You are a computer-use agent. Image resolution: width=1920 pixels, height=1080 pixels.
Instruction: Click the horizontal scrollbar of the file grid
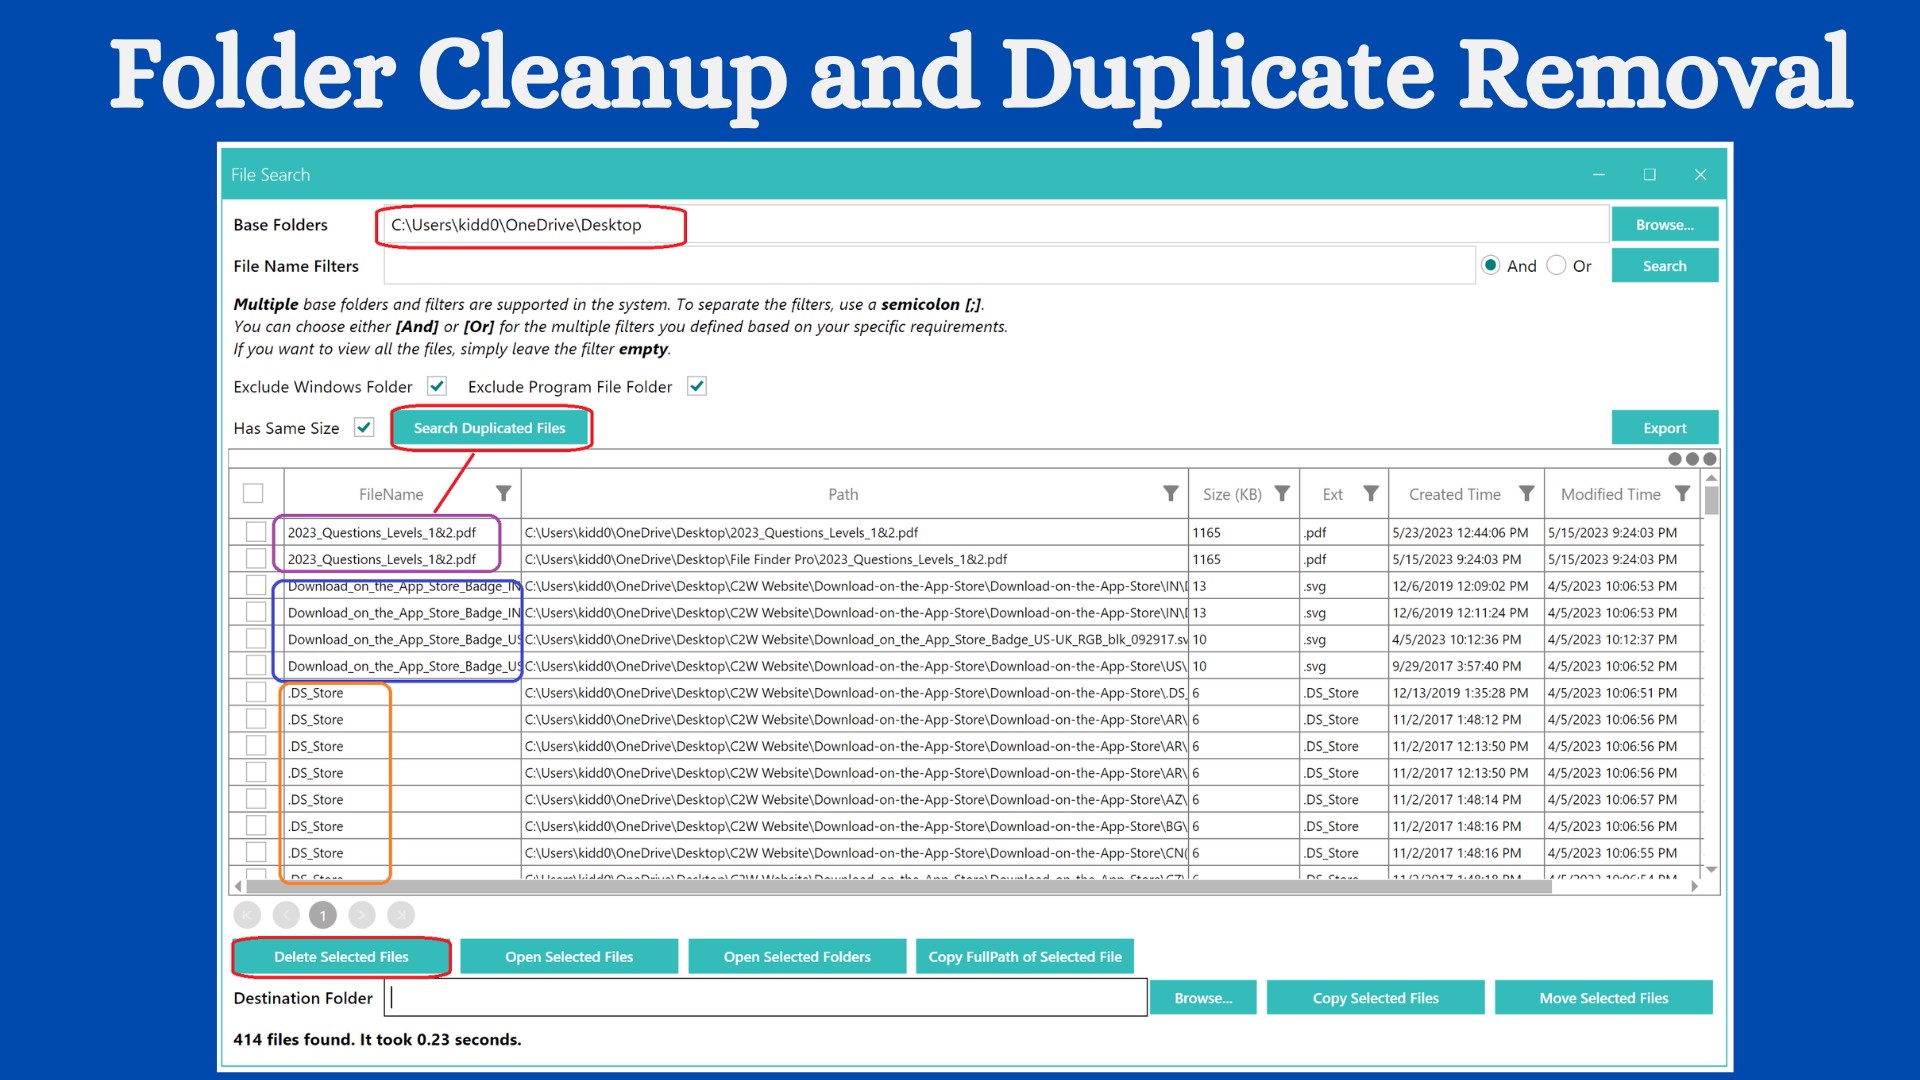tap(900, 886)
